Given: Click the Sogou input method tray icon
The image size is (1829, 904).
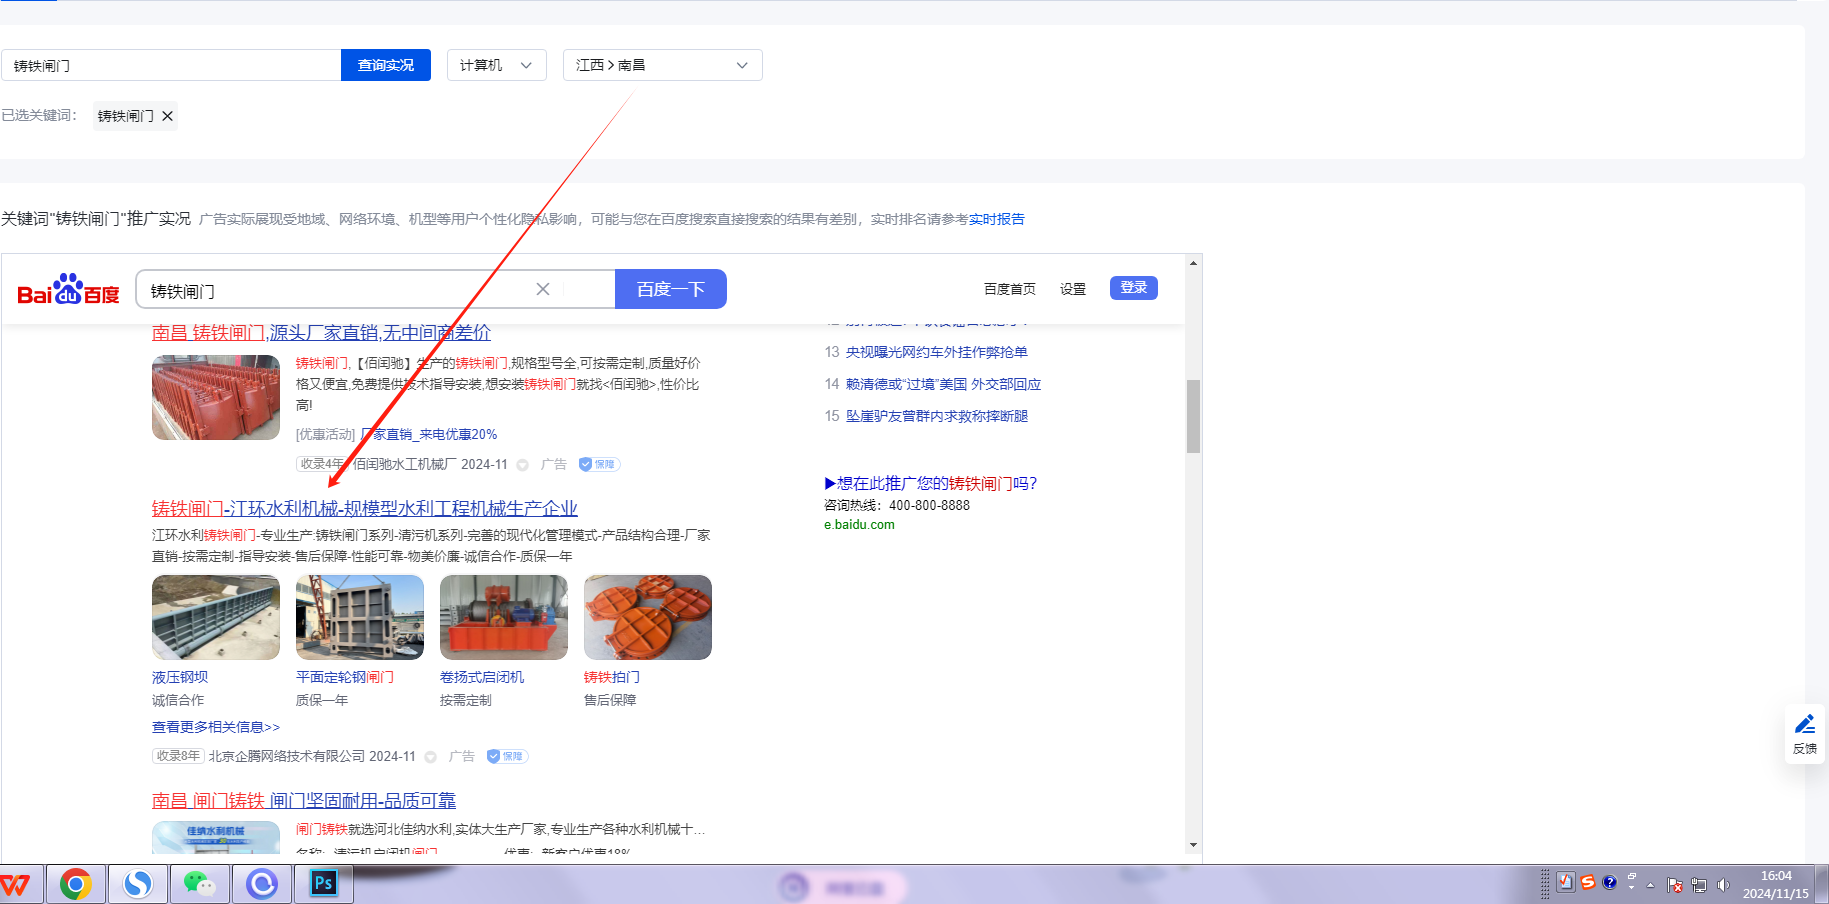Looking at the screenshot, I should pyautogui.click(x=1588, y=882).
